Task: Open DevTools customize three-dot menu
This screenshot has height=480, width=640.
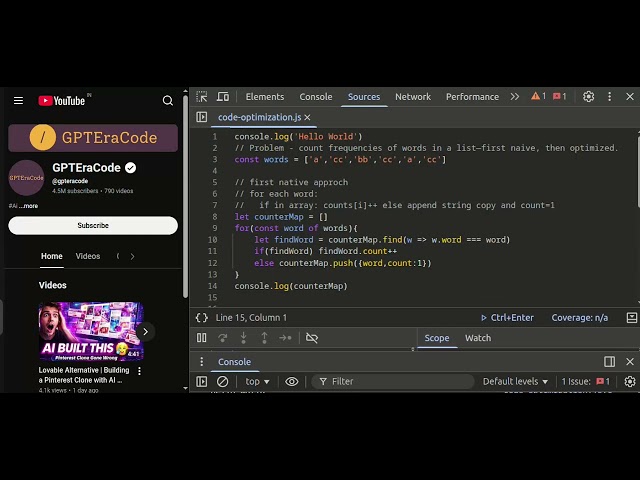Action: tap(609, 97)
